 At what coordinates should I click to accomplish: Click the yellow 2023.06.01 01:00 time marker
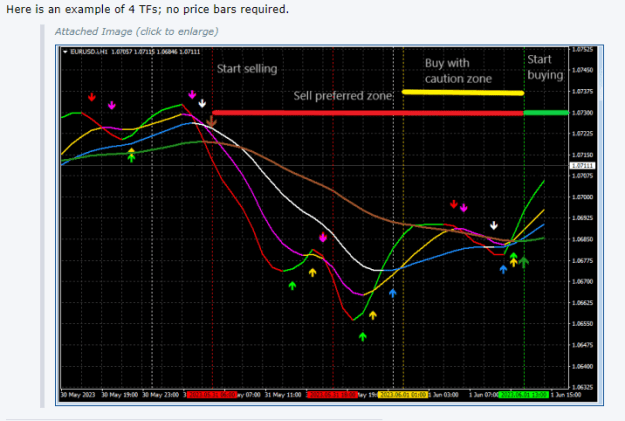(x=403, y=395)
